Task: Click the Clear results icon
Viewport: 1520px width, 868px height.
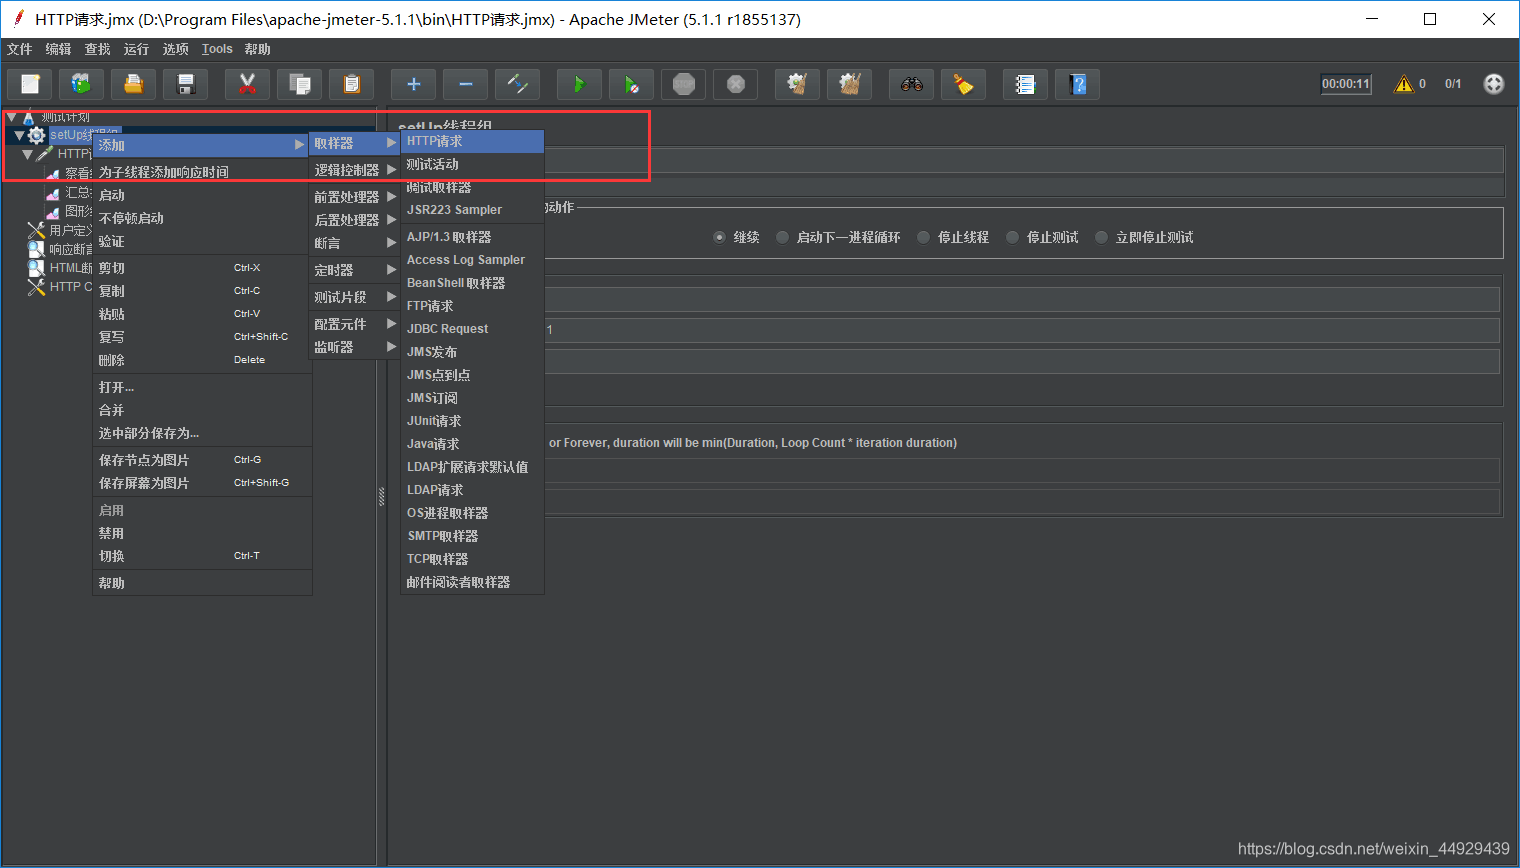Action: (798, 84)
